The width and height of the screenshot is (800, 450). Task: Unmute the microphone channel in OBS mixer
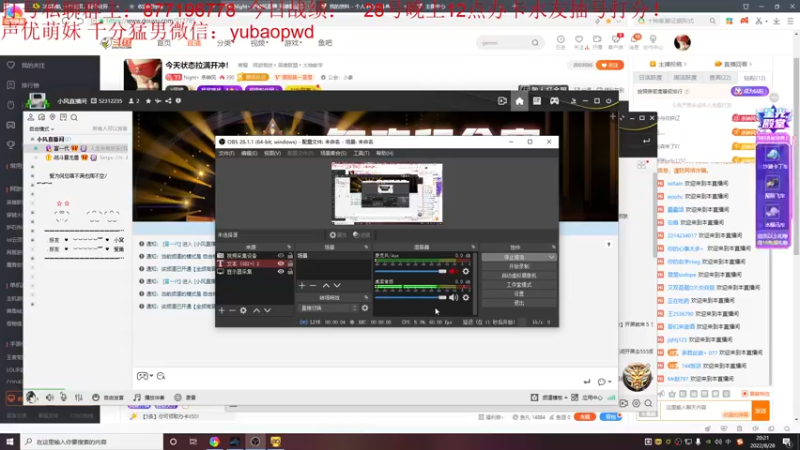pyautogui.click(x=453, y=271)
